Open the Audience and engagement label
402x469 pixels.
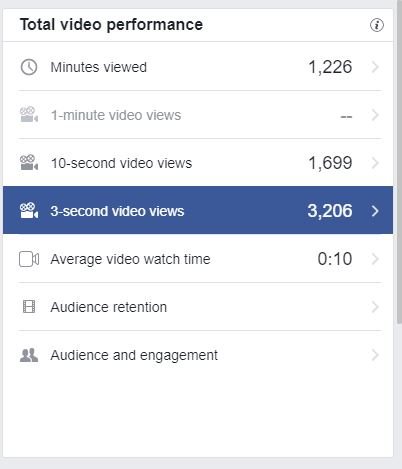(134, 355)
